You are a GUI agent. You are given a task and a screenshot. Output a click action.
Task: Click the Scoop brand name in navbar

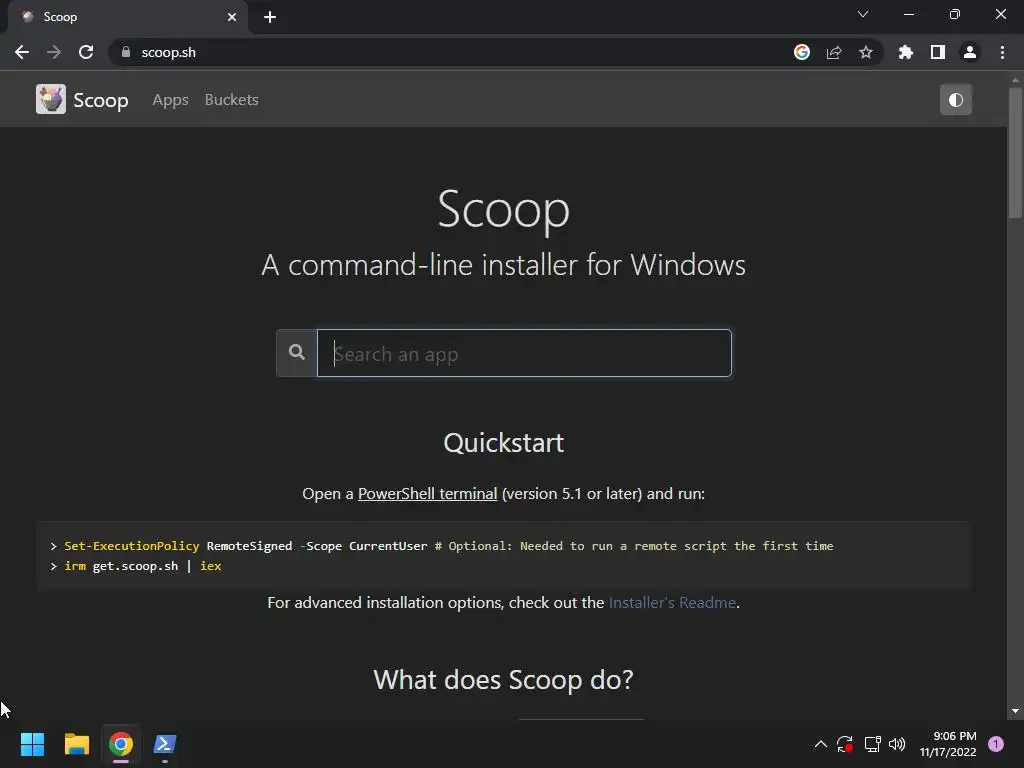point(101,100)
